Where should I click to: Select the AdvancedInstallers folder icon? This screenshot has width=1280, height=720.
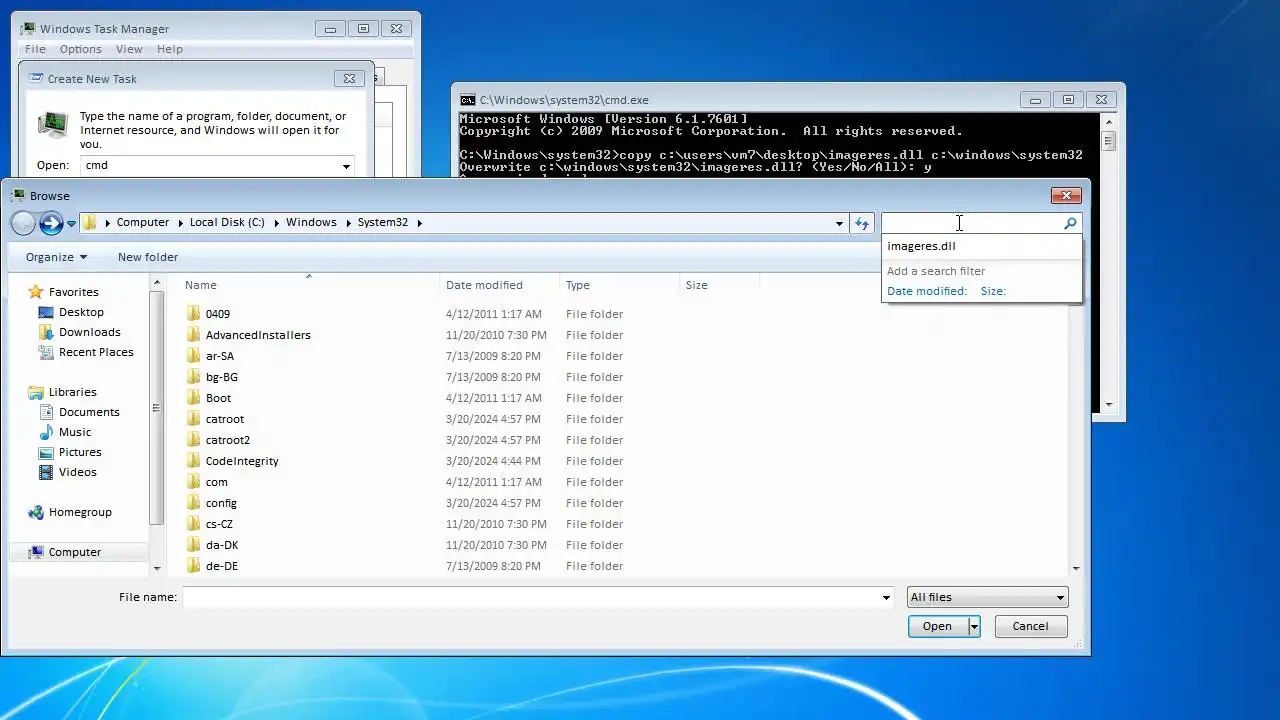[x=194, y=335]
